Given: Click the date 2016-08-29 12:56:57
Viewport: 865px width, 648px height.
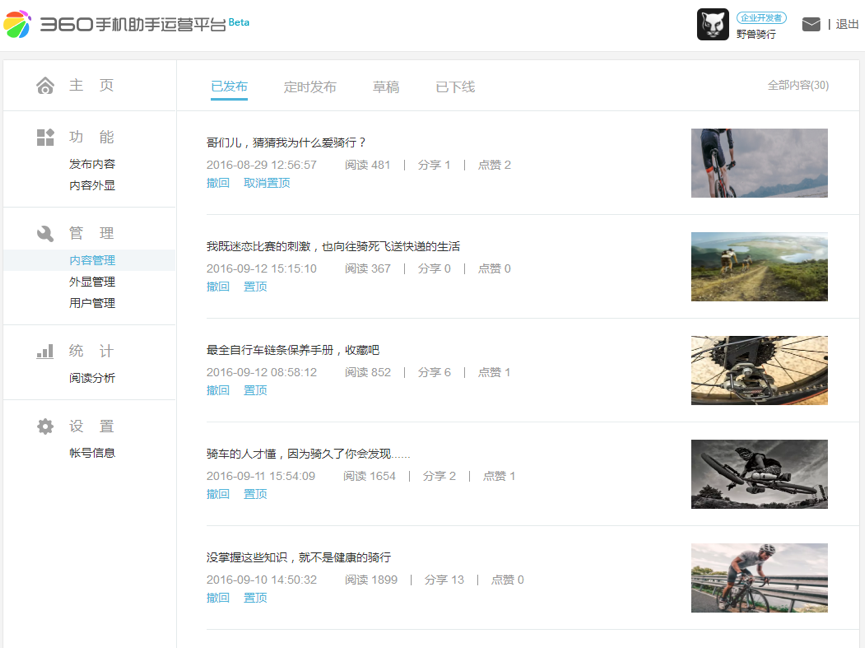Looking at the screenshot, I should pyautogui.click(x=261, y=165).
